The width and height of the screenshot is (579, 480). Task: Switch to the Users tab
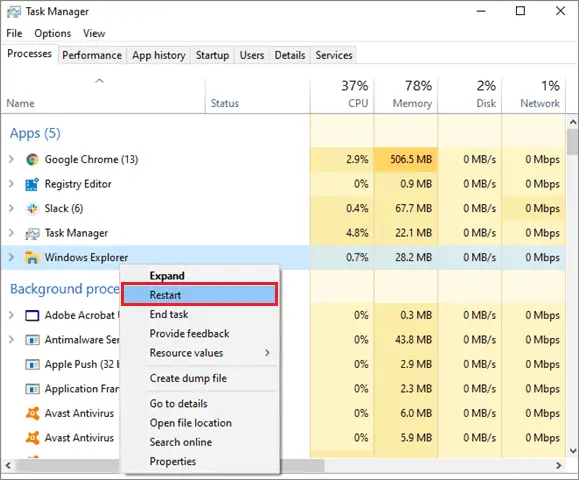point(252,55)
